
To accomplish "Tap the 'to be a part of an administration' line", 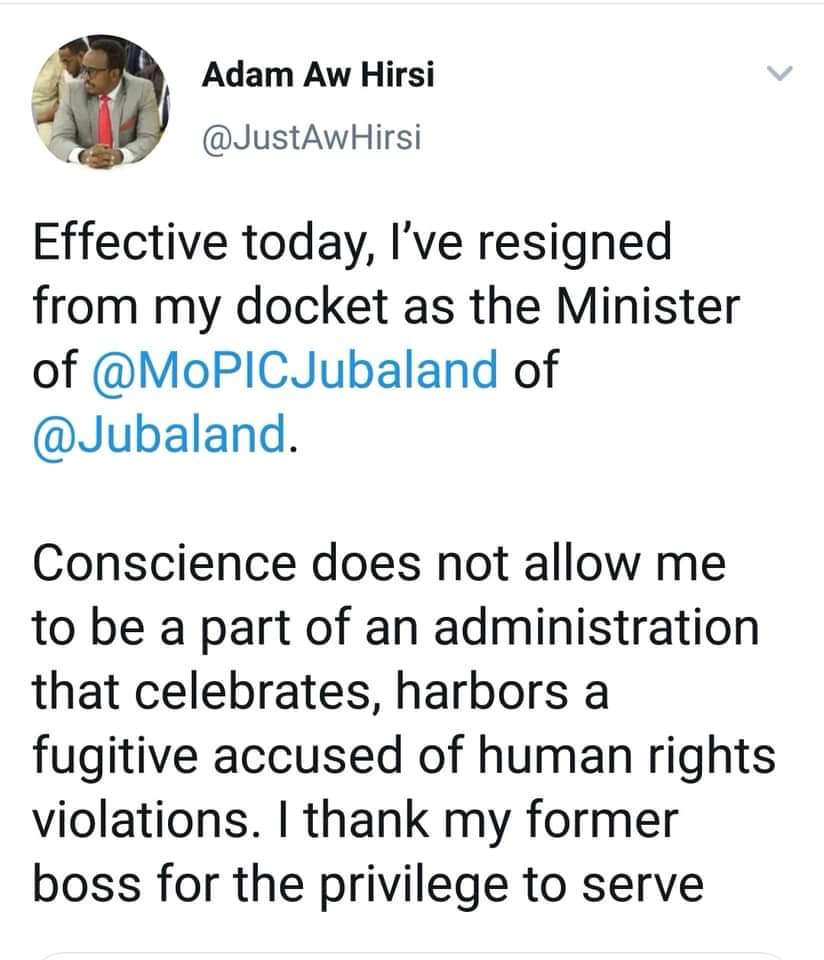I will (395, 629).
